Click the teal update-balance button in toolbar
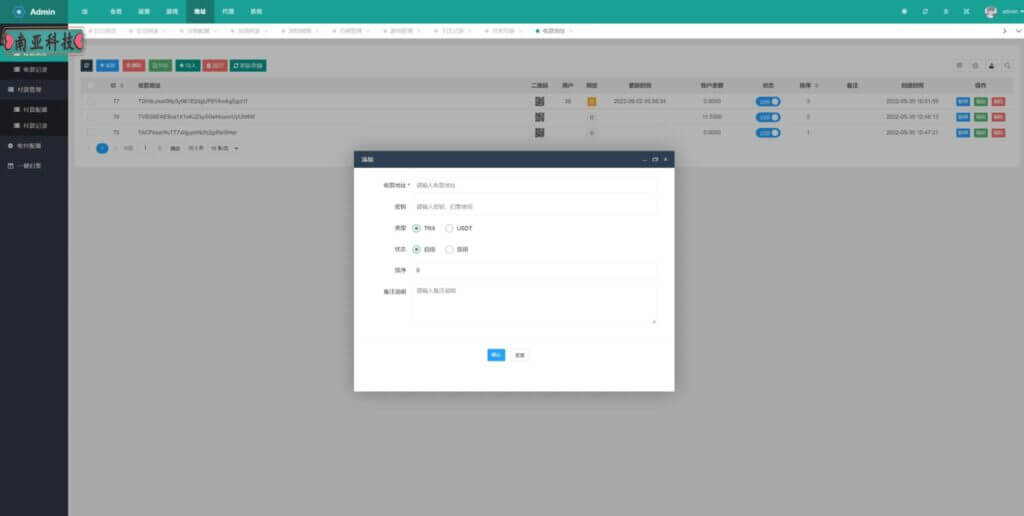 248,65
